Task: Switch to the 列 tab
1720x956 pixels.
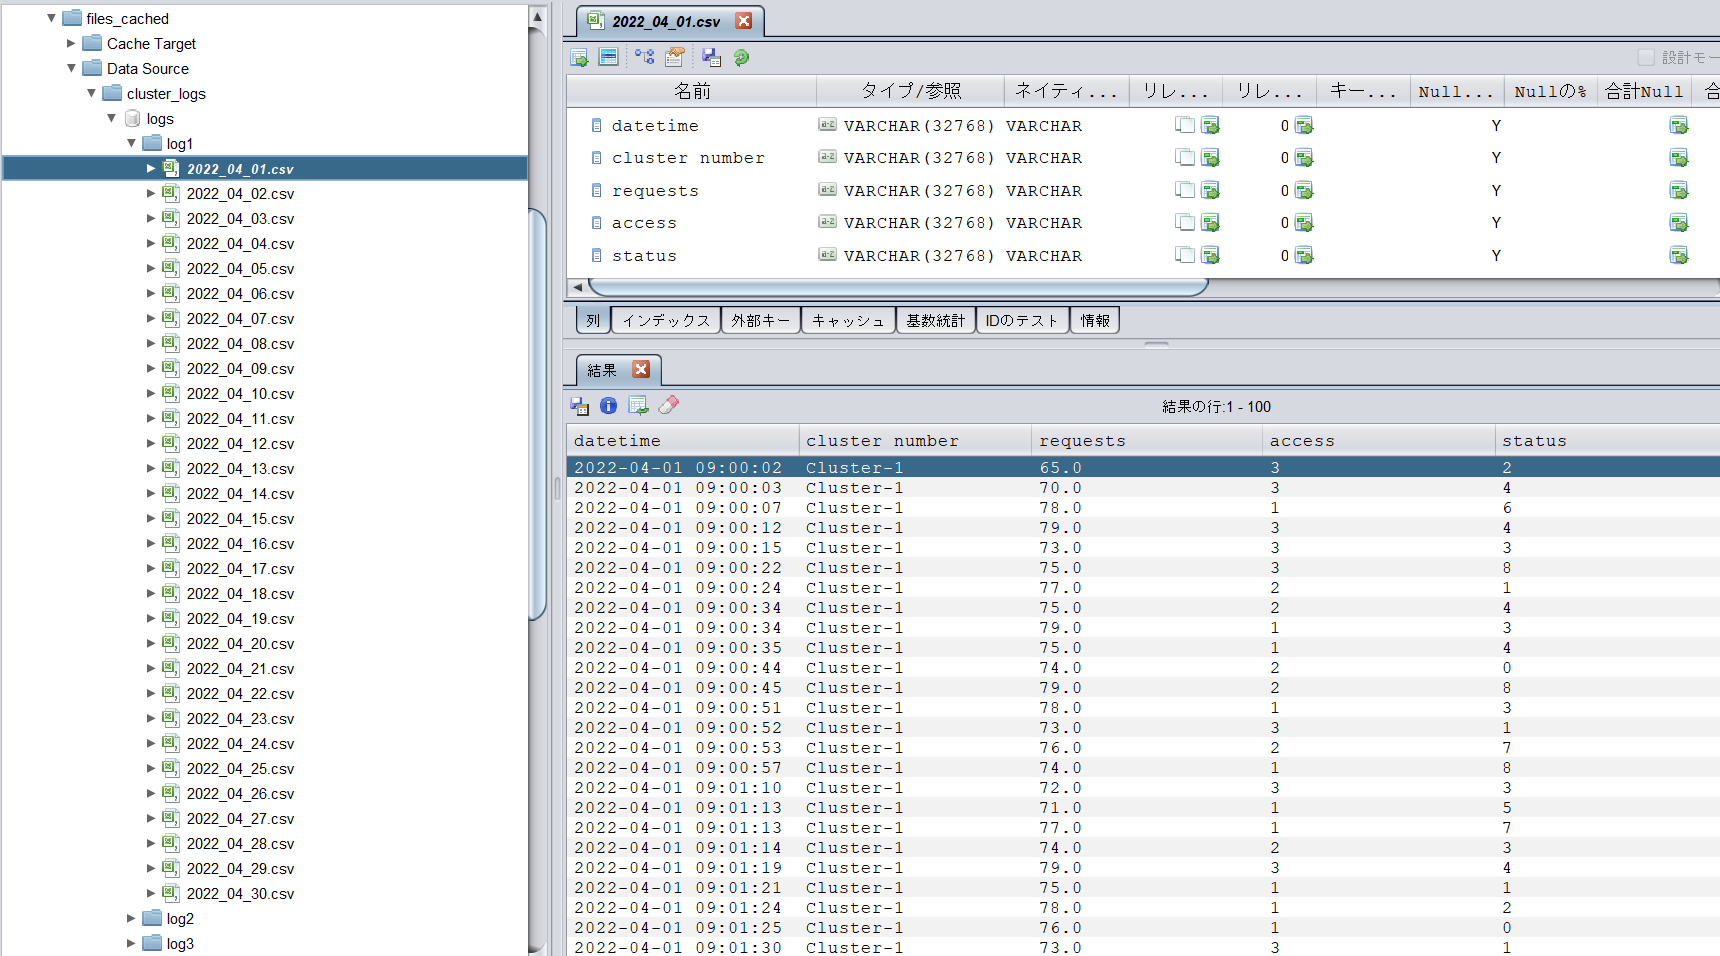Action: click(593, 320)
